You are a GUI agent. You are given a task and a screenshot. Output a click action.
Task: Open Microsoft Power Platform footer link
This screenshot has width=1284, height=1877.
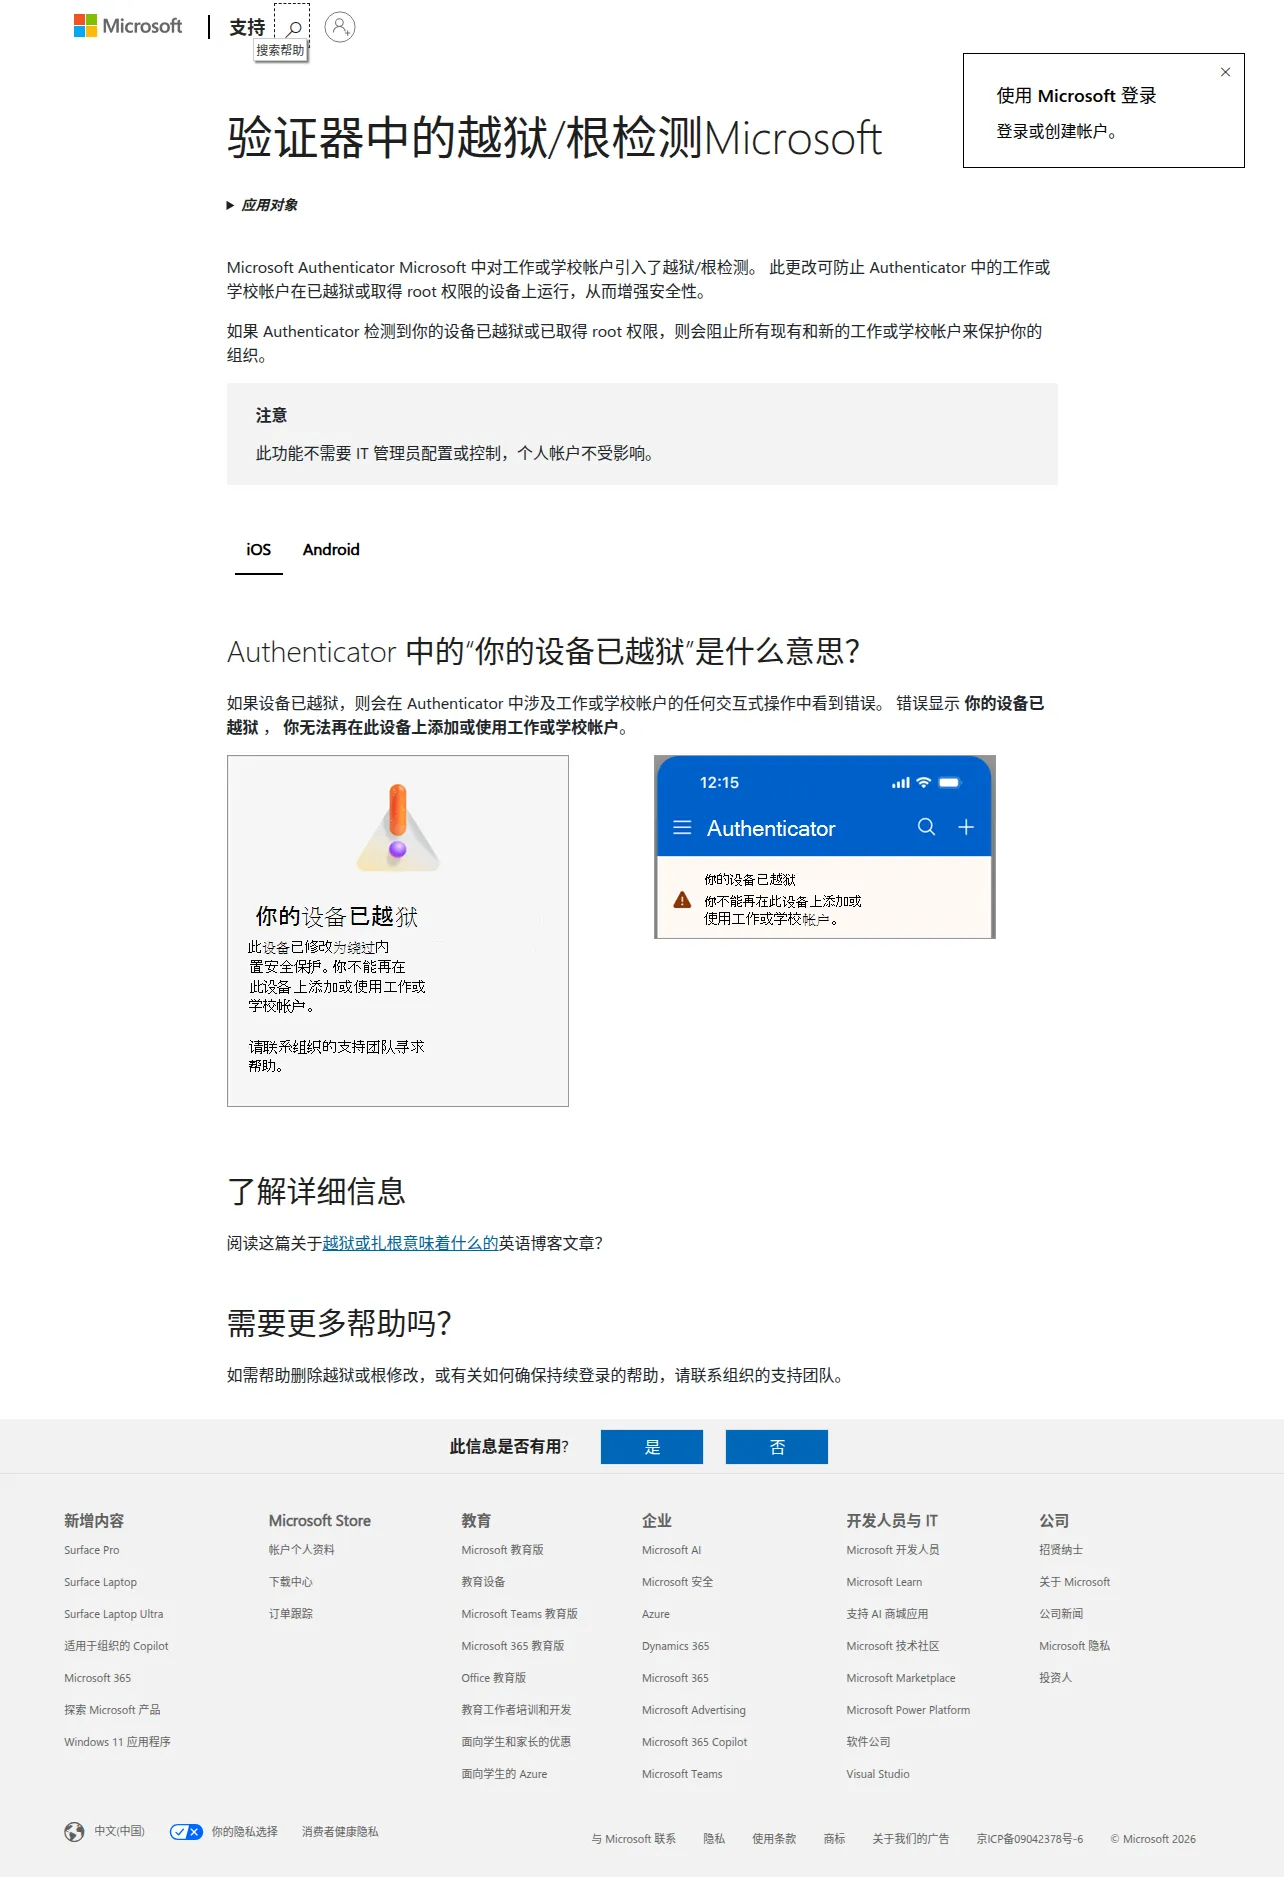908,1710
